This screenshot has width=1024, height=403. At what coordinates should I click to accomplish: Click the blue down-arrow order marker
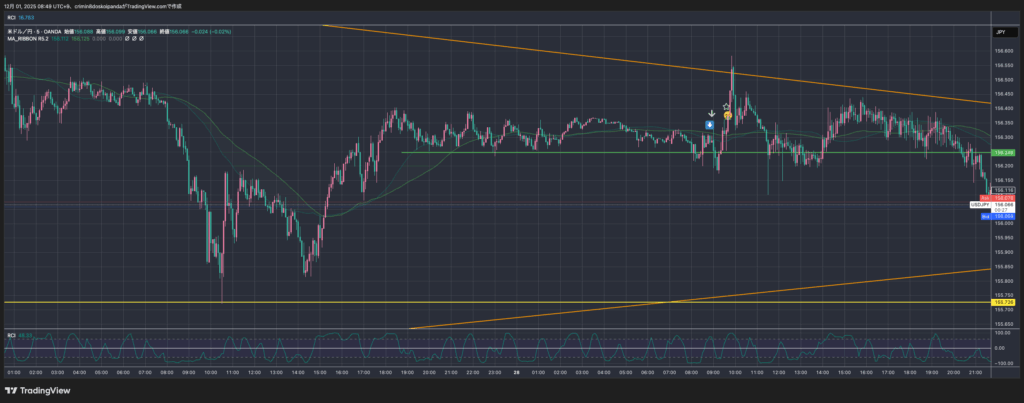709,125
